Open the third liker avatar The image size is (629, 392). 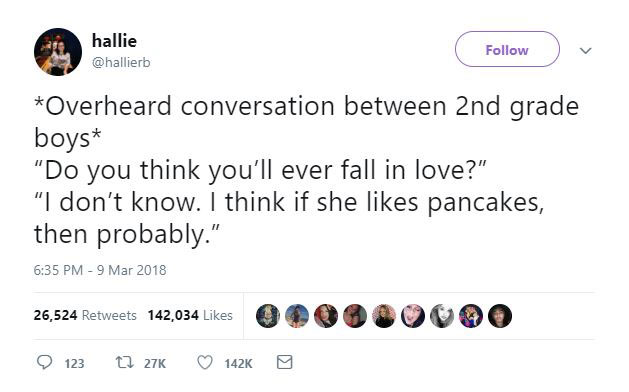pyautogui.click(x=326, y=316)
